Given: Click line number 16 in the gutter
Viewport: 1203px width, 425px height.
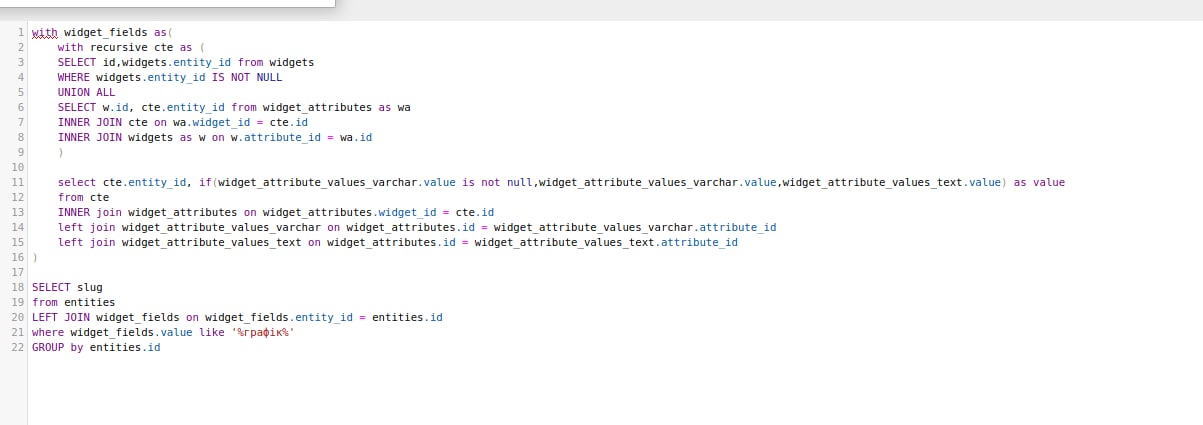Looking at the screenshot, I should pos(18,257).
